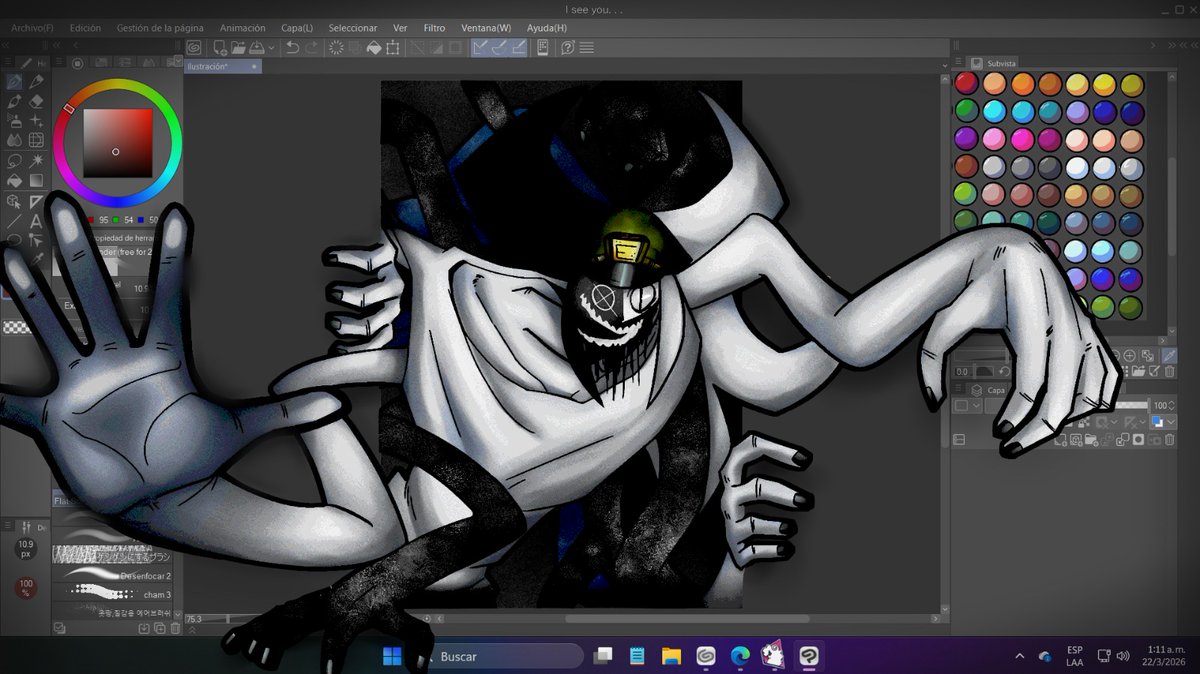The image size is (1200, 674).
Task: Open the Subvista panel menu icon
Action: [956, 63]
